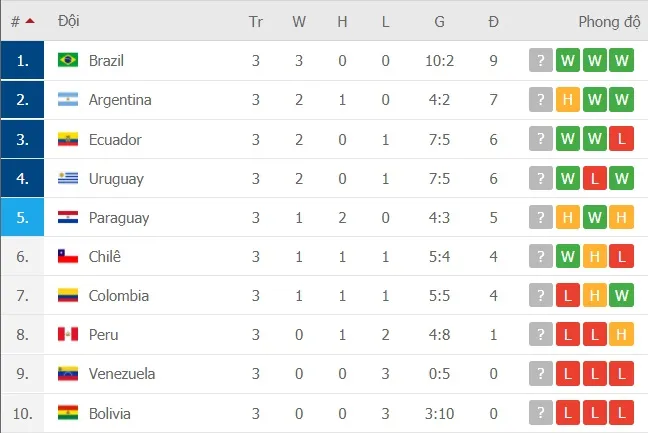Screen dimensions: 648x433
Task: Click the rank 1 position badge
Action: tap(22, 61)
